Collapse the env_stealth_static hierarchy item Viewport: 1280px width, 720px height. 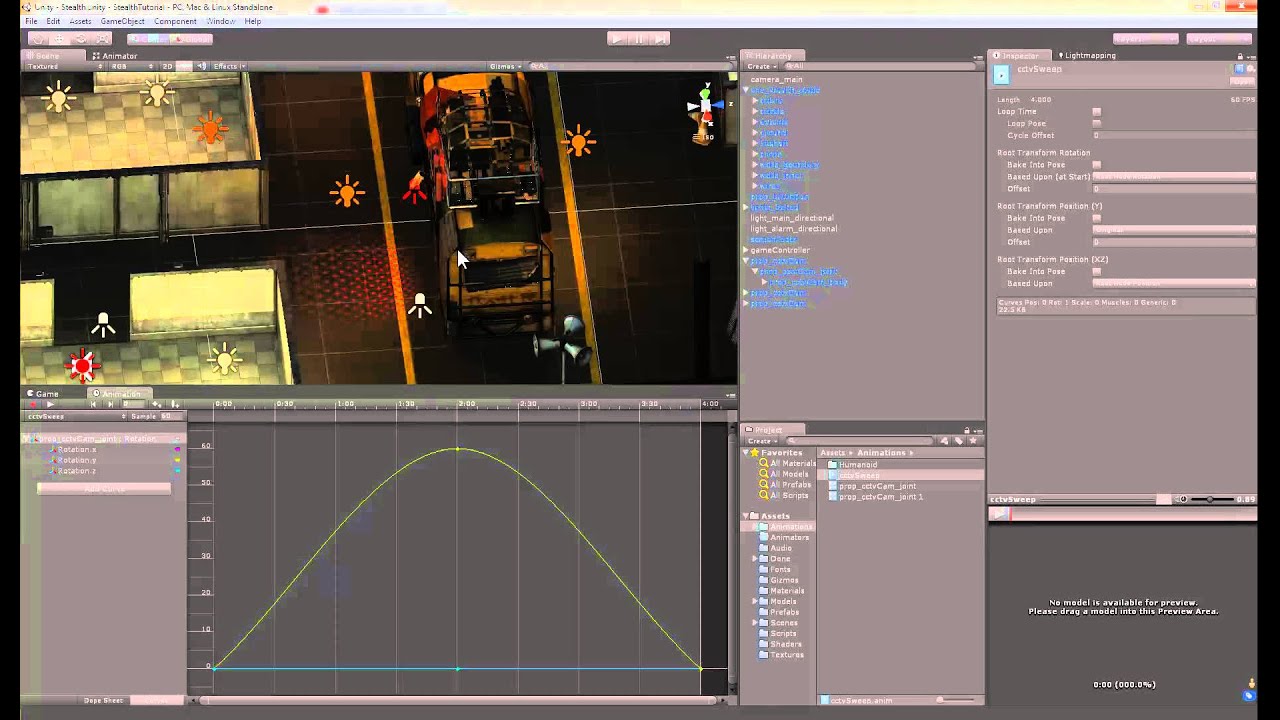pyautogui.click(x=746, y=90)
